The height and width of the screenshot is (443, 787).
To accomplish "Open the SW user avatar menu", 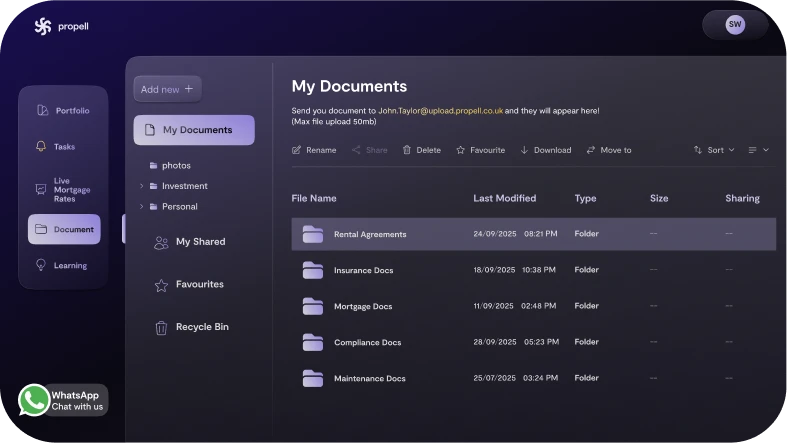I will (x=735, y=24).
